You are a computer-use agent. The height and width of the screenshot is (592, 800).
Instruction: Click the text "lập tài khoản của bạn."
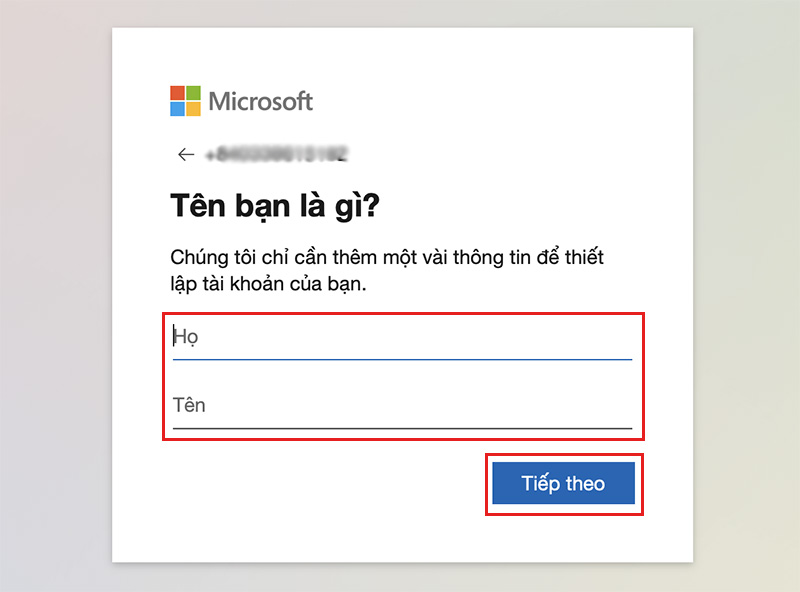[268, 284]
